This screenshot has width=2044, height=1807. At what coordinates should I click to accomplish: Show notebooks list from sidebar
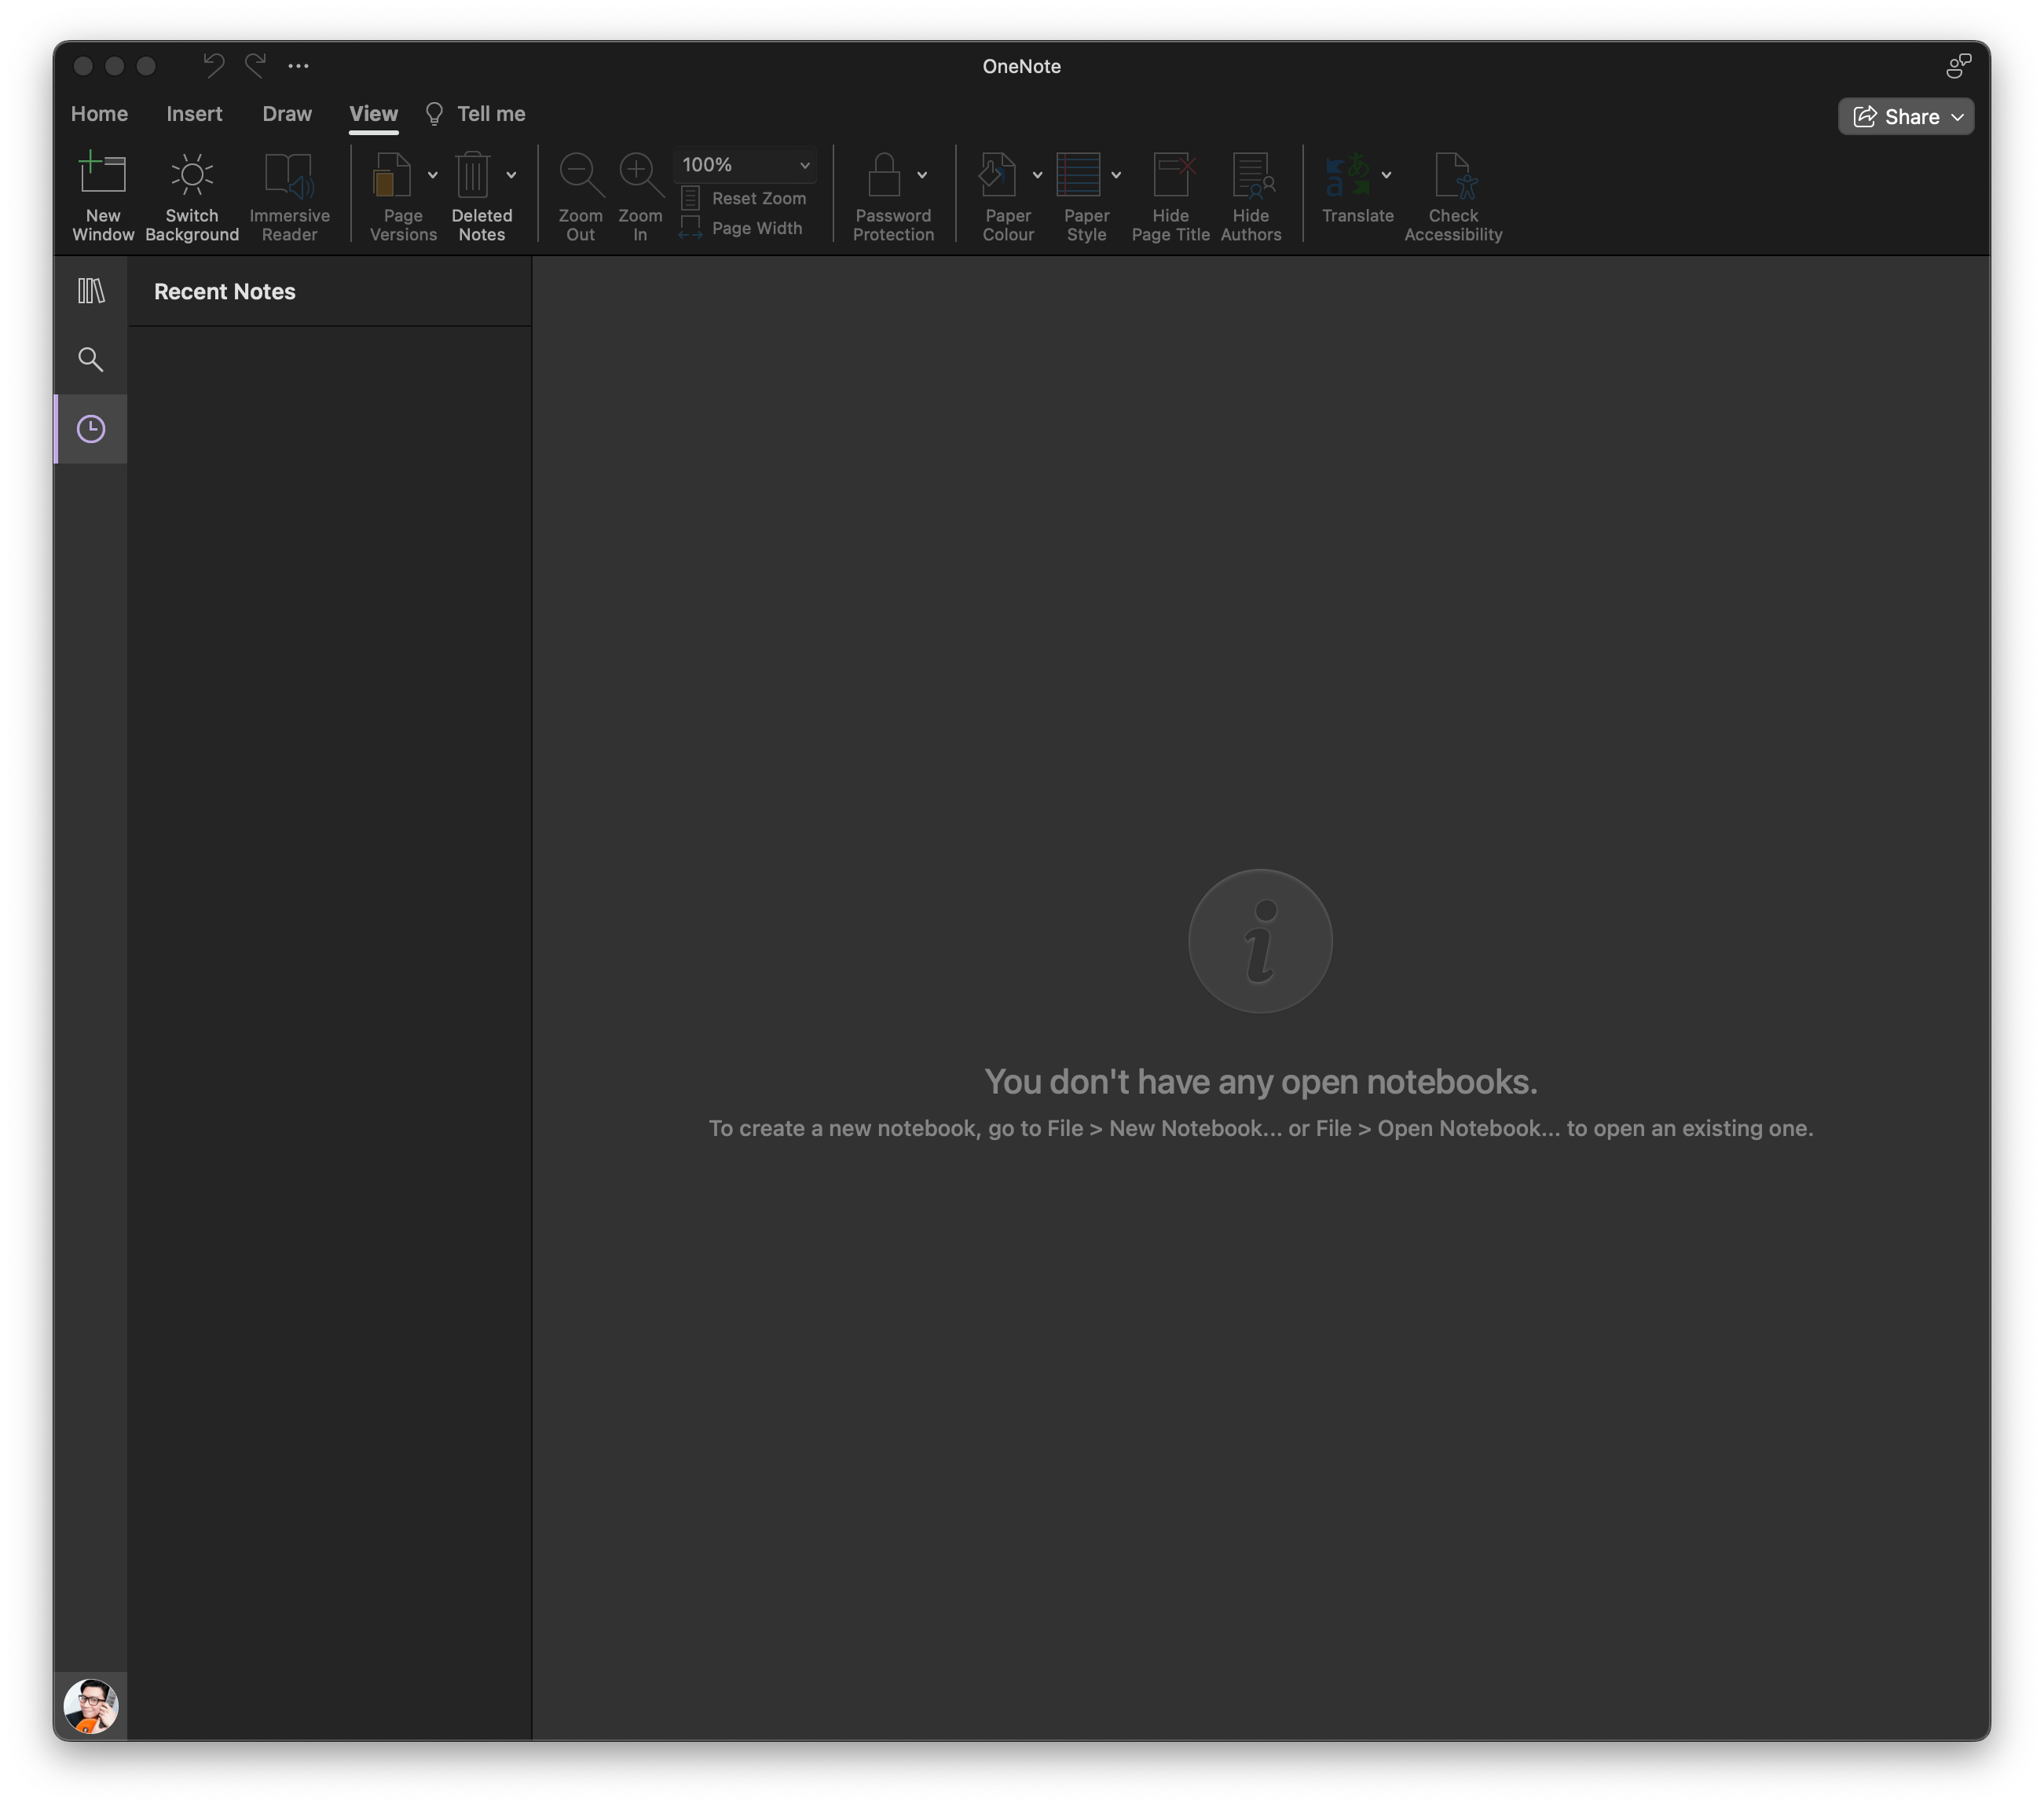click(91, 291)
